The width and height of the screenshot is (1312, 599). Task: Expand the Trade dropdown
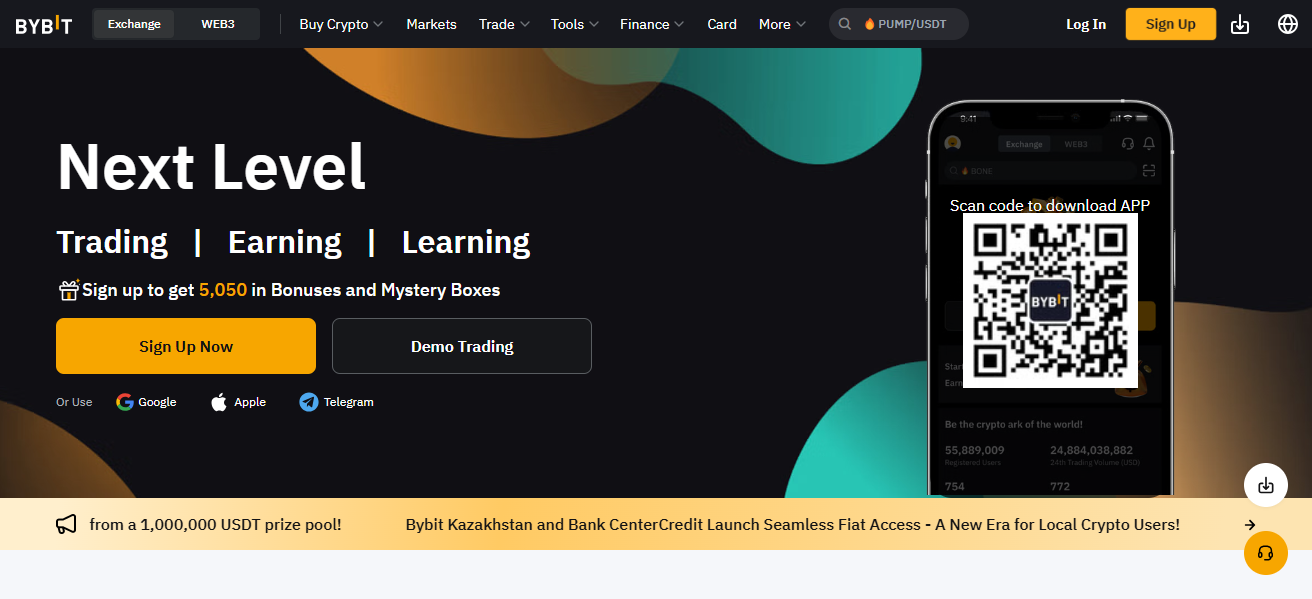click(503, 24)
